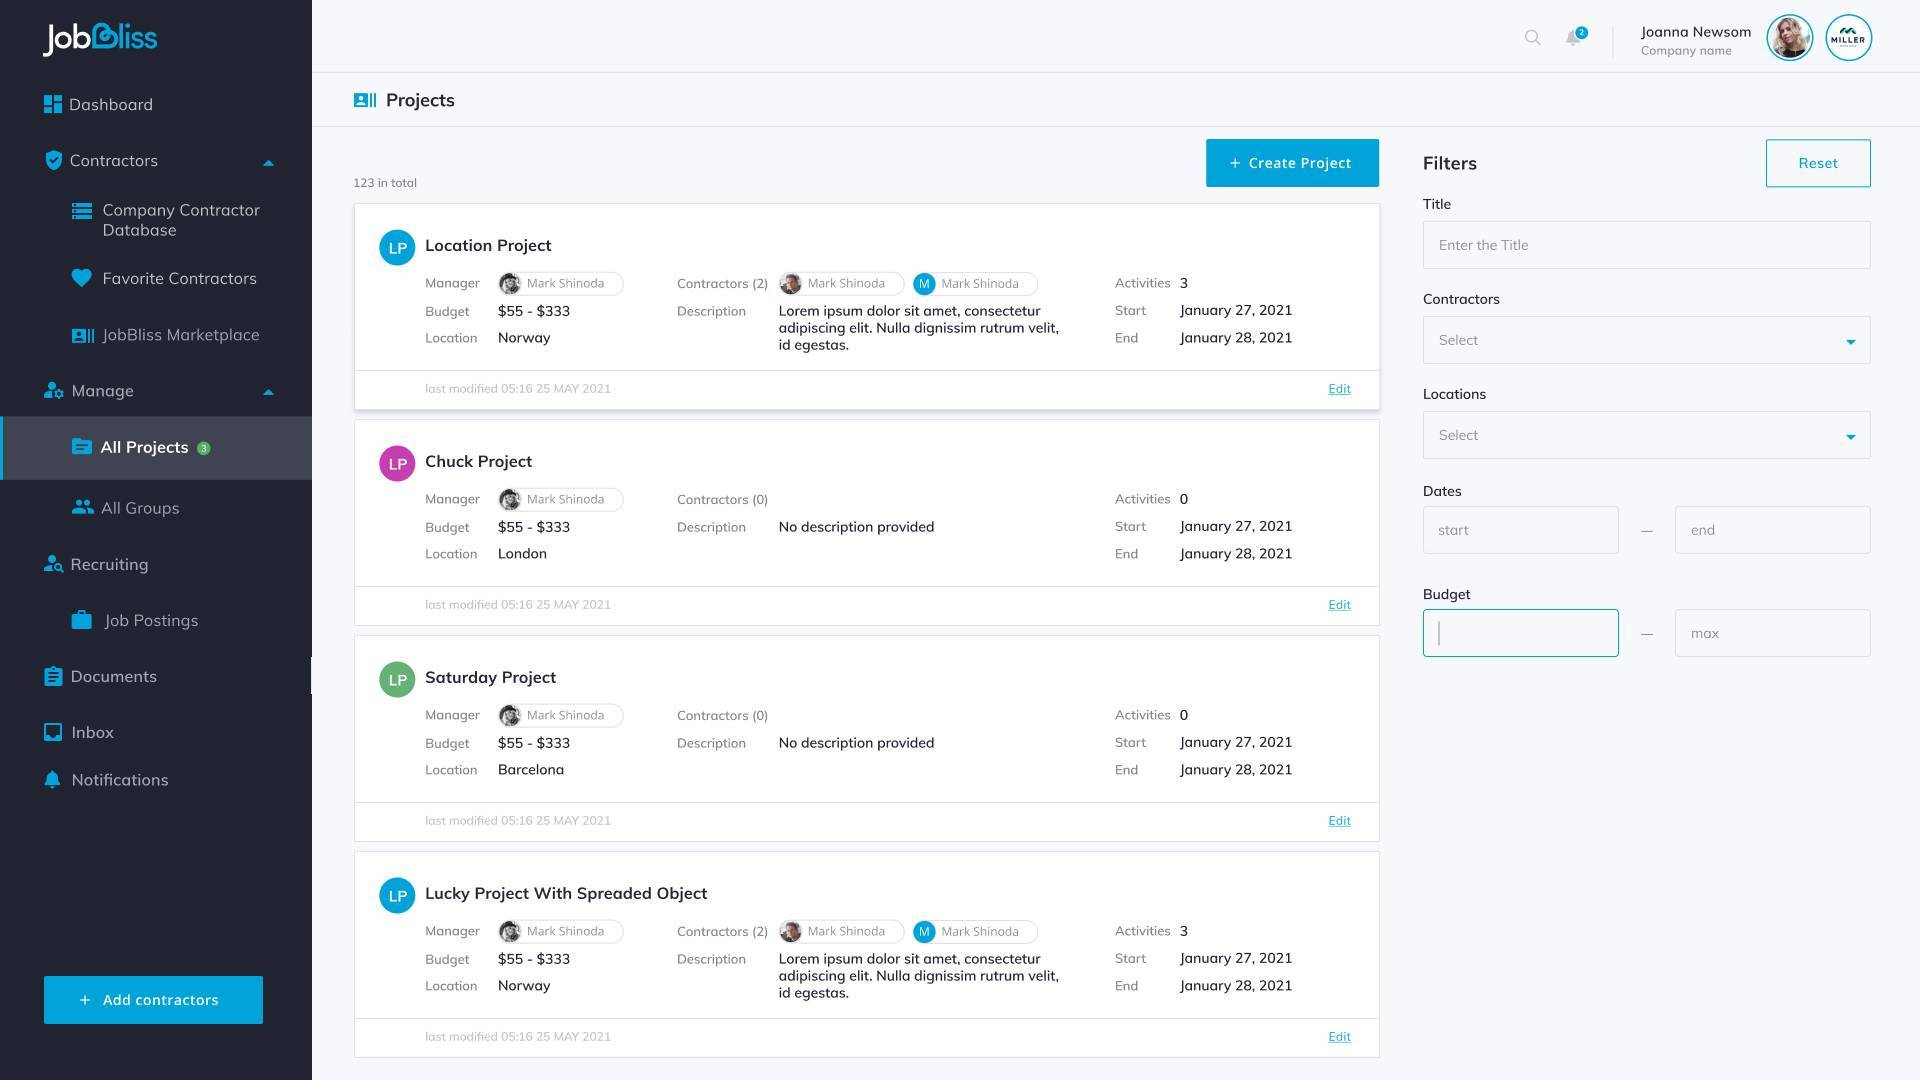Open Joanna Newsom's profile photo
This screenshot has height=1080, width=1920.
pyautogui.click(x=1789, y=38)
